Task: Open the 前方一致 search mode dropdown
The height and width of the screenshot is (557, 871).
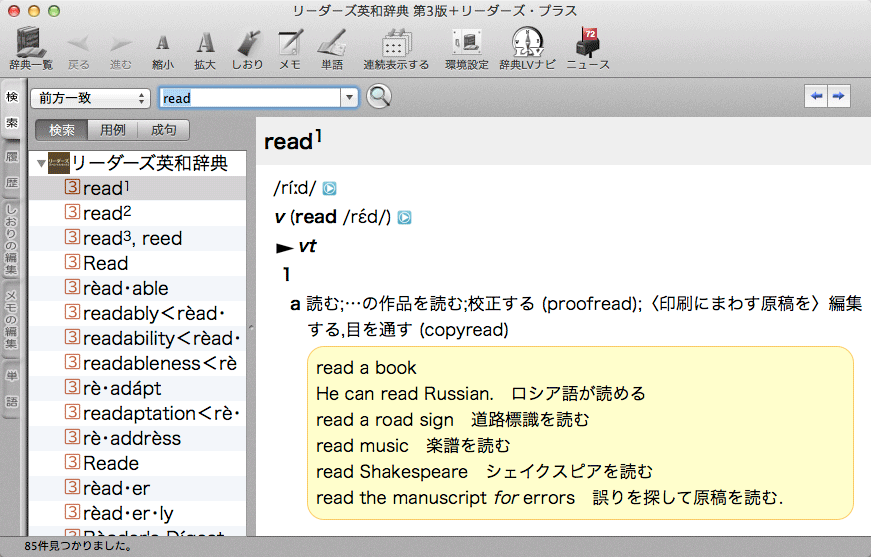Action: pos(90,98)
